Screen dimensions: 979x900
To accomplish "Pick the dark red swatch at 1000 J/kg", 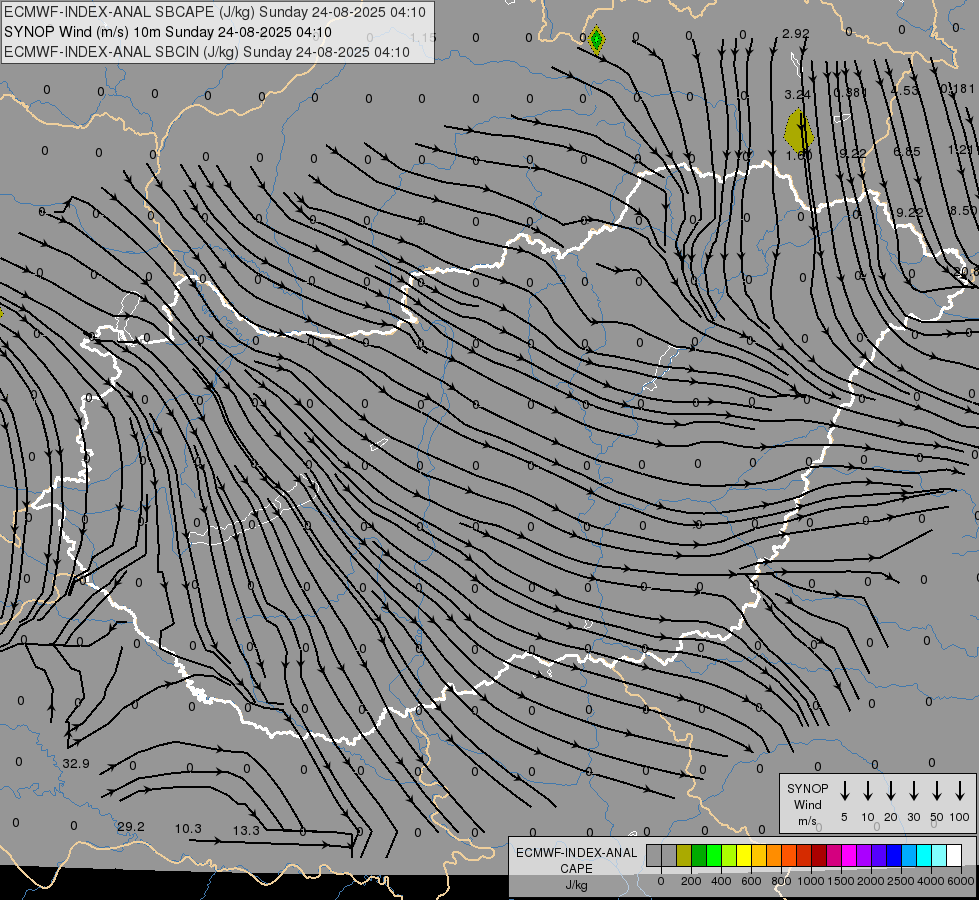I will 819,855.
